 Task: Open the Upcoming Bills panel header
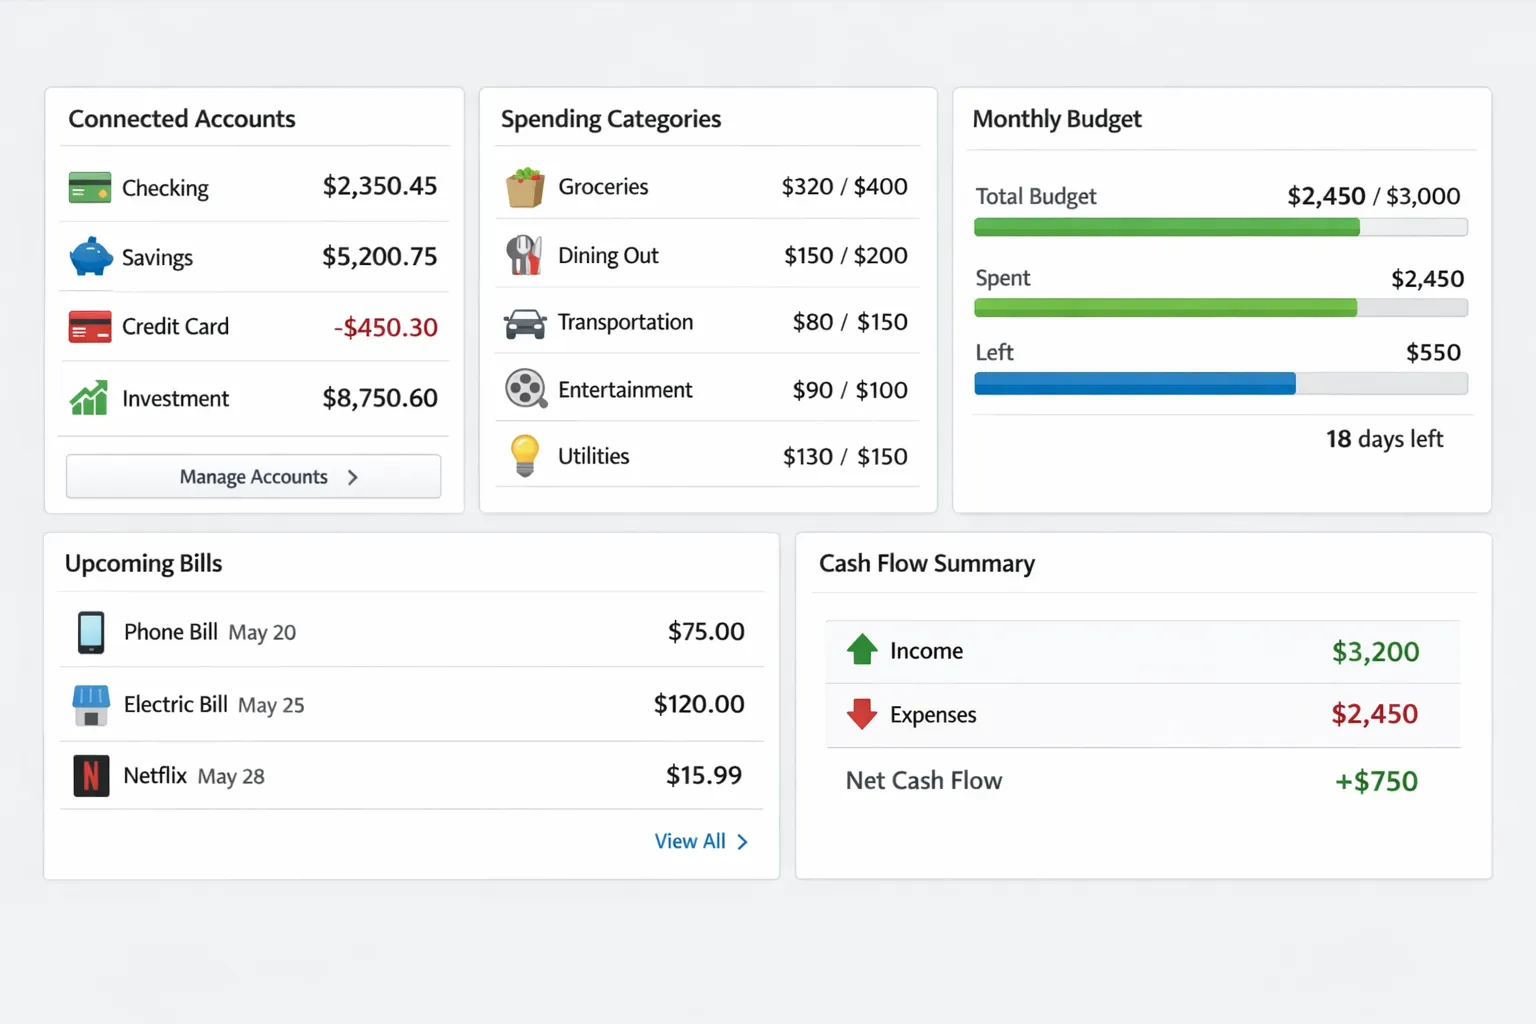pyautogui.click(x=143, y=563)
